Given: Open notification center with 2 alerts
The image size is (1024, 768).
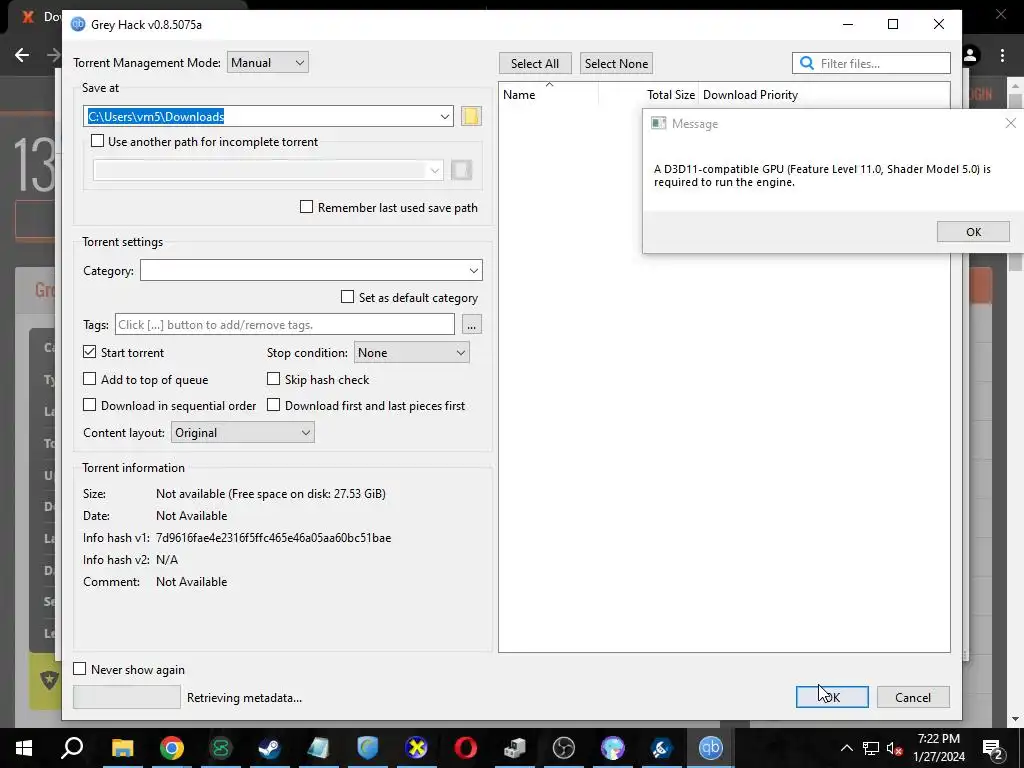Looking at the screenshot, I should 993,749.
